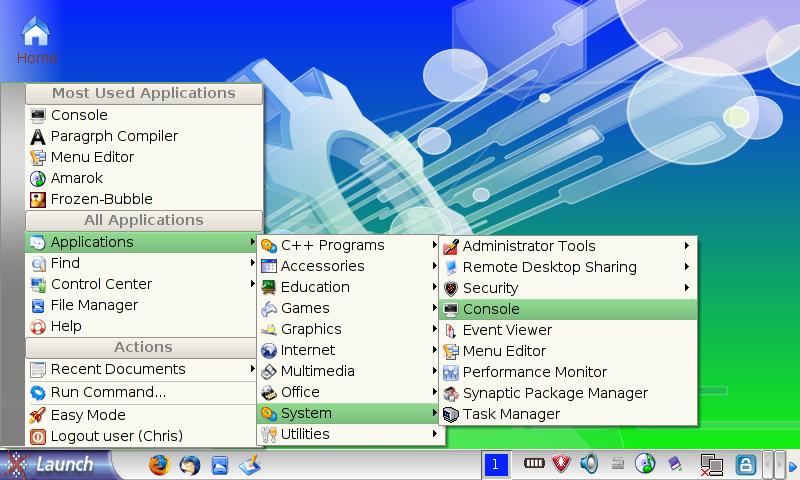Switch to virtual desktop 1
This screenshot has width=800, height=480.
[x=495, y=465]
